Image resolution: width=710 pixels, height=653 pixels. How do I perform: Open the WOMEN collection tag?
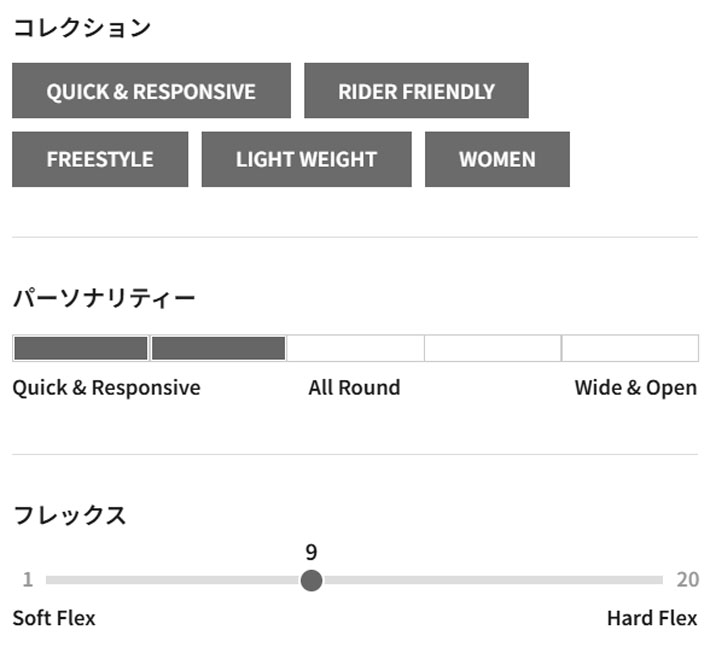[x=497, y=159]
